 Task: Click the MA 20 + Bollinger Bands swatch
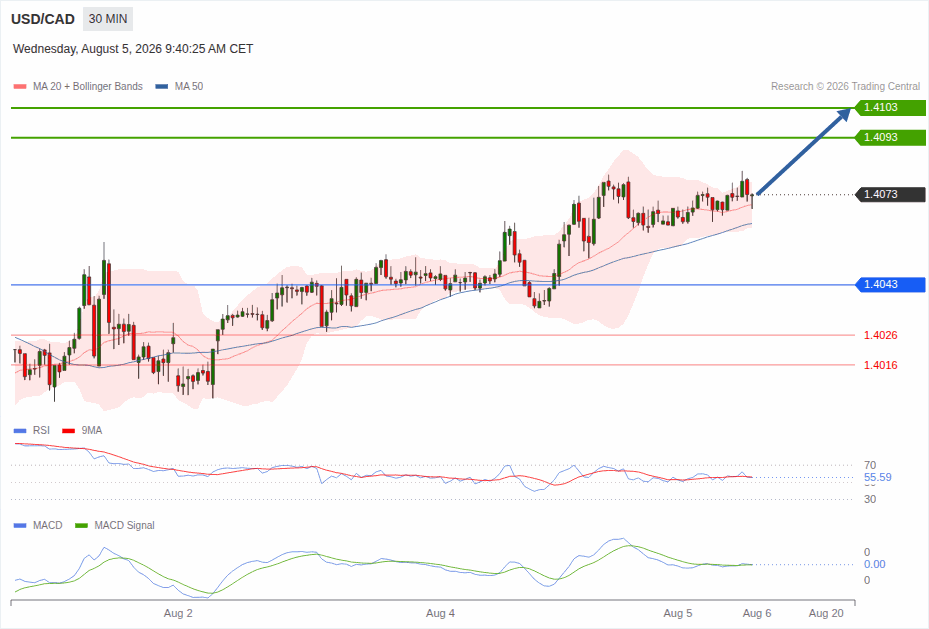pyautogui.click(x=20, y=86)
